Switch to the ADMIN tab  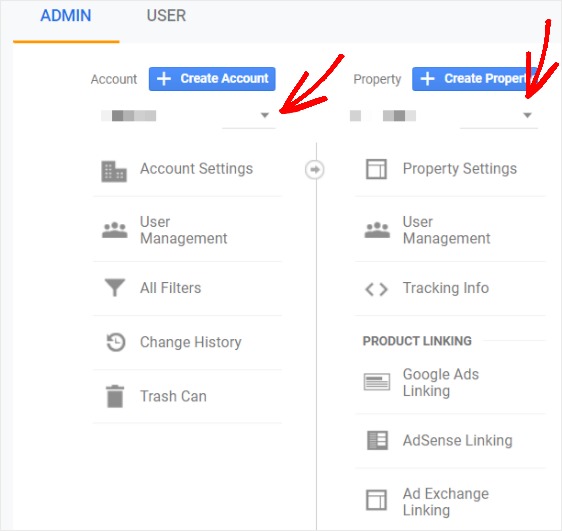pyautogui.click(x=66, y=16)
